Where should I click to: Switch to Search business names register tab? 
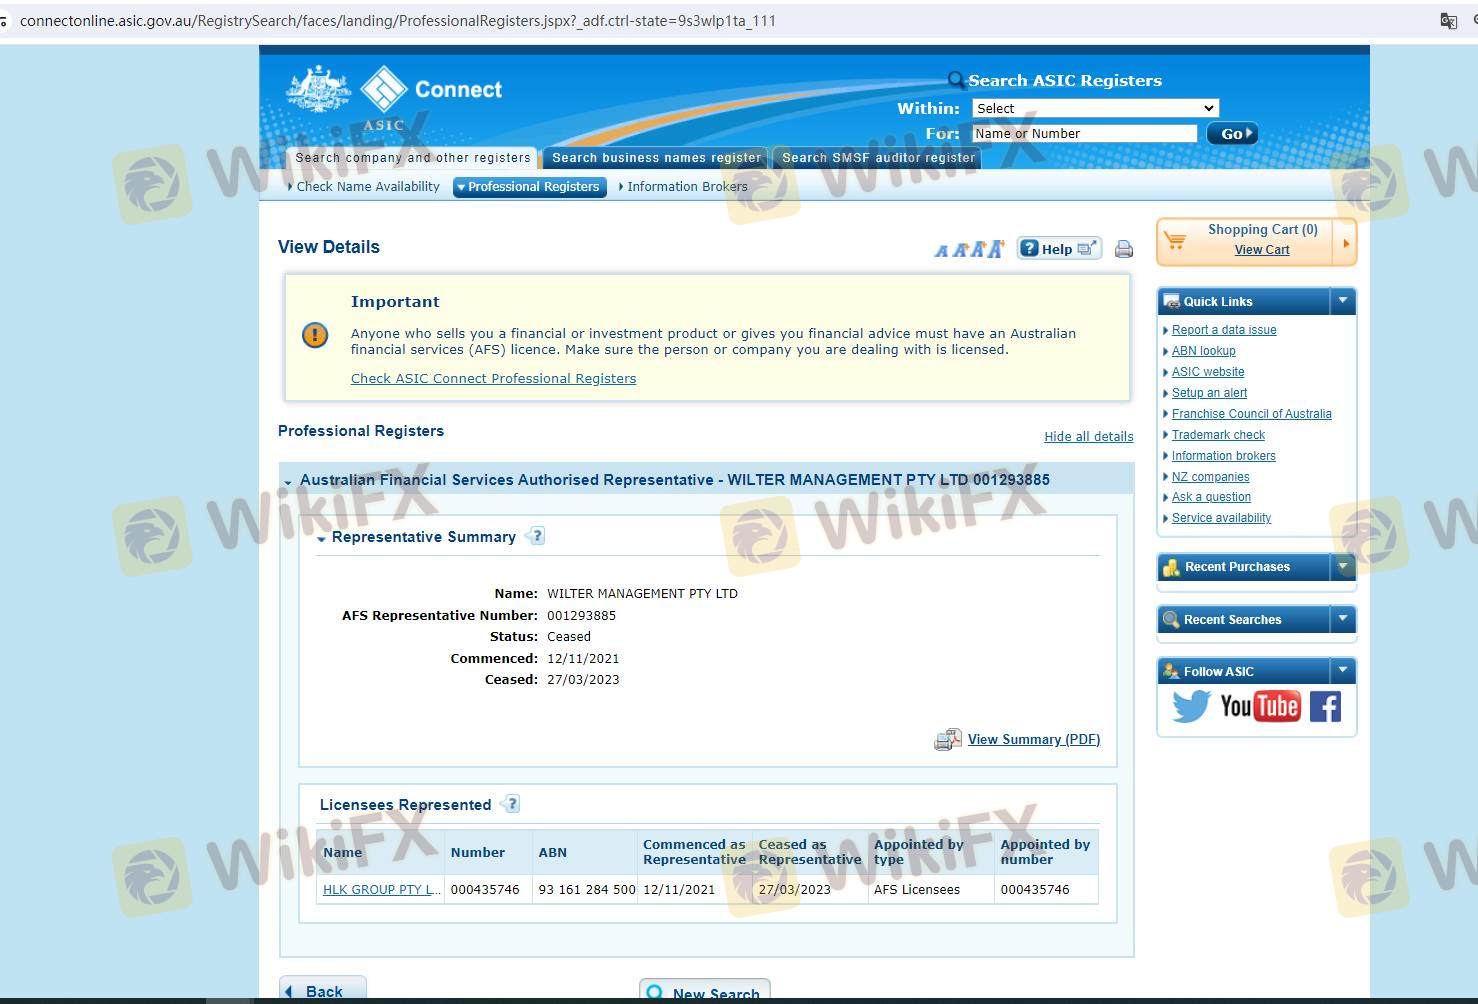point(656,158)
